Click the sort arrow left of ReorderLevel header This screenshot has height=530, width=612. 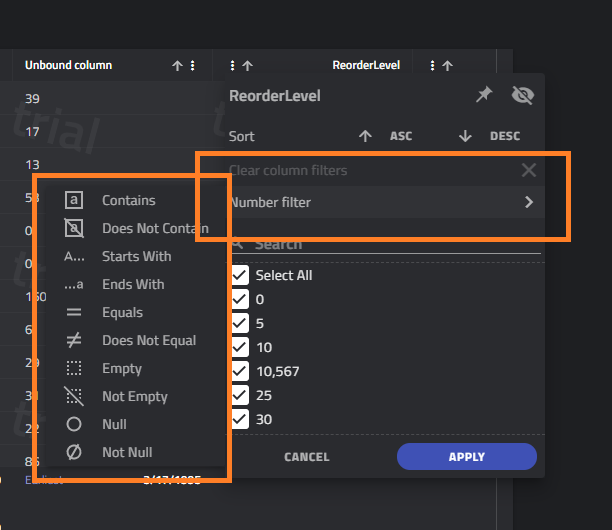click(x=247, y=66)
